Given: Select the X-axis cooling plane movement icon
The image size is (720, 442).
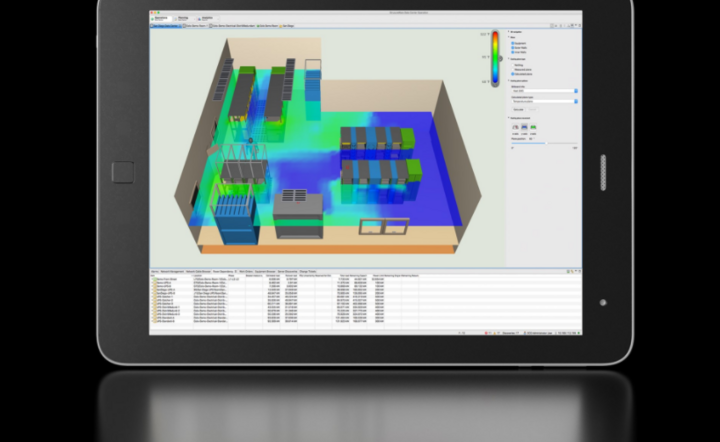Looking at the screenshot, I should click(x=515, y=127).
